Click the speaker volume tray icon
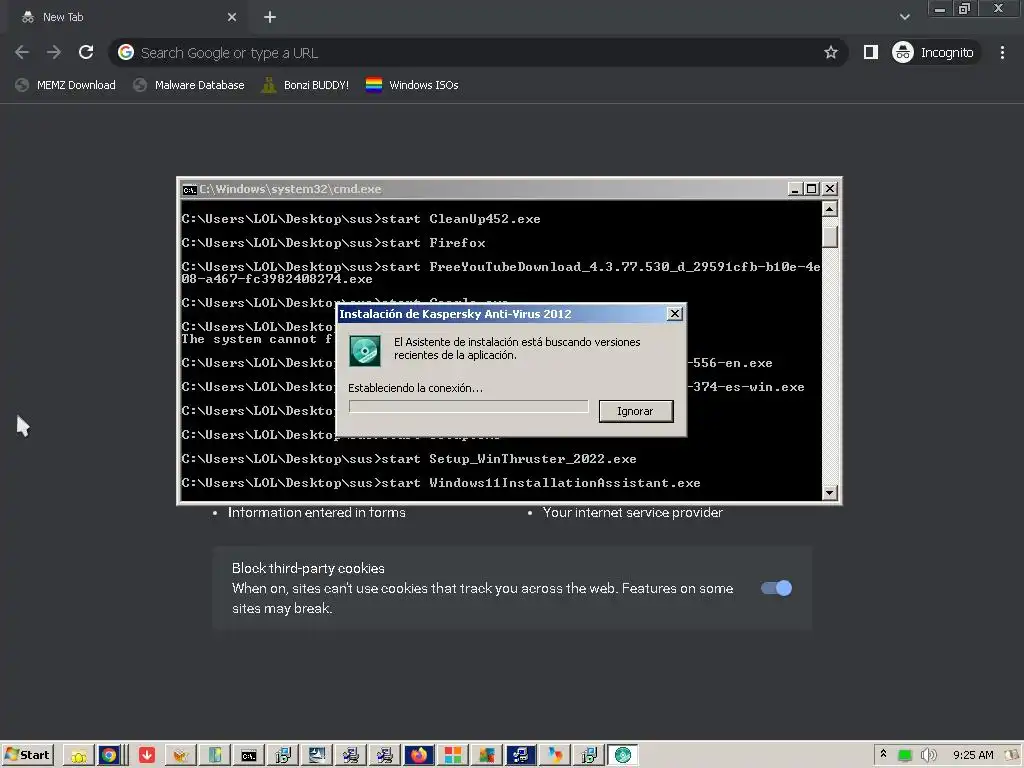This screenshot has width=1024, height=768. tap(928, 756)
